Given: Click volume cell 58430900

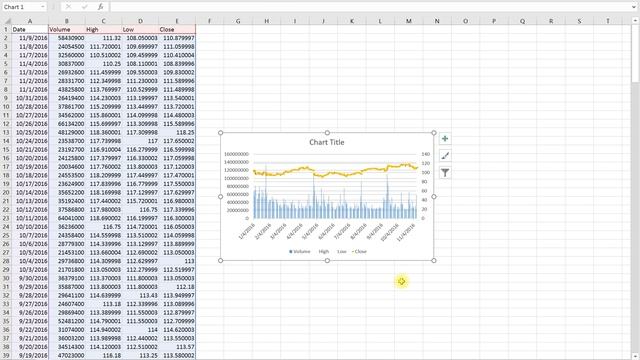Looking at the screenshot, I should click(x=67, y=38).
